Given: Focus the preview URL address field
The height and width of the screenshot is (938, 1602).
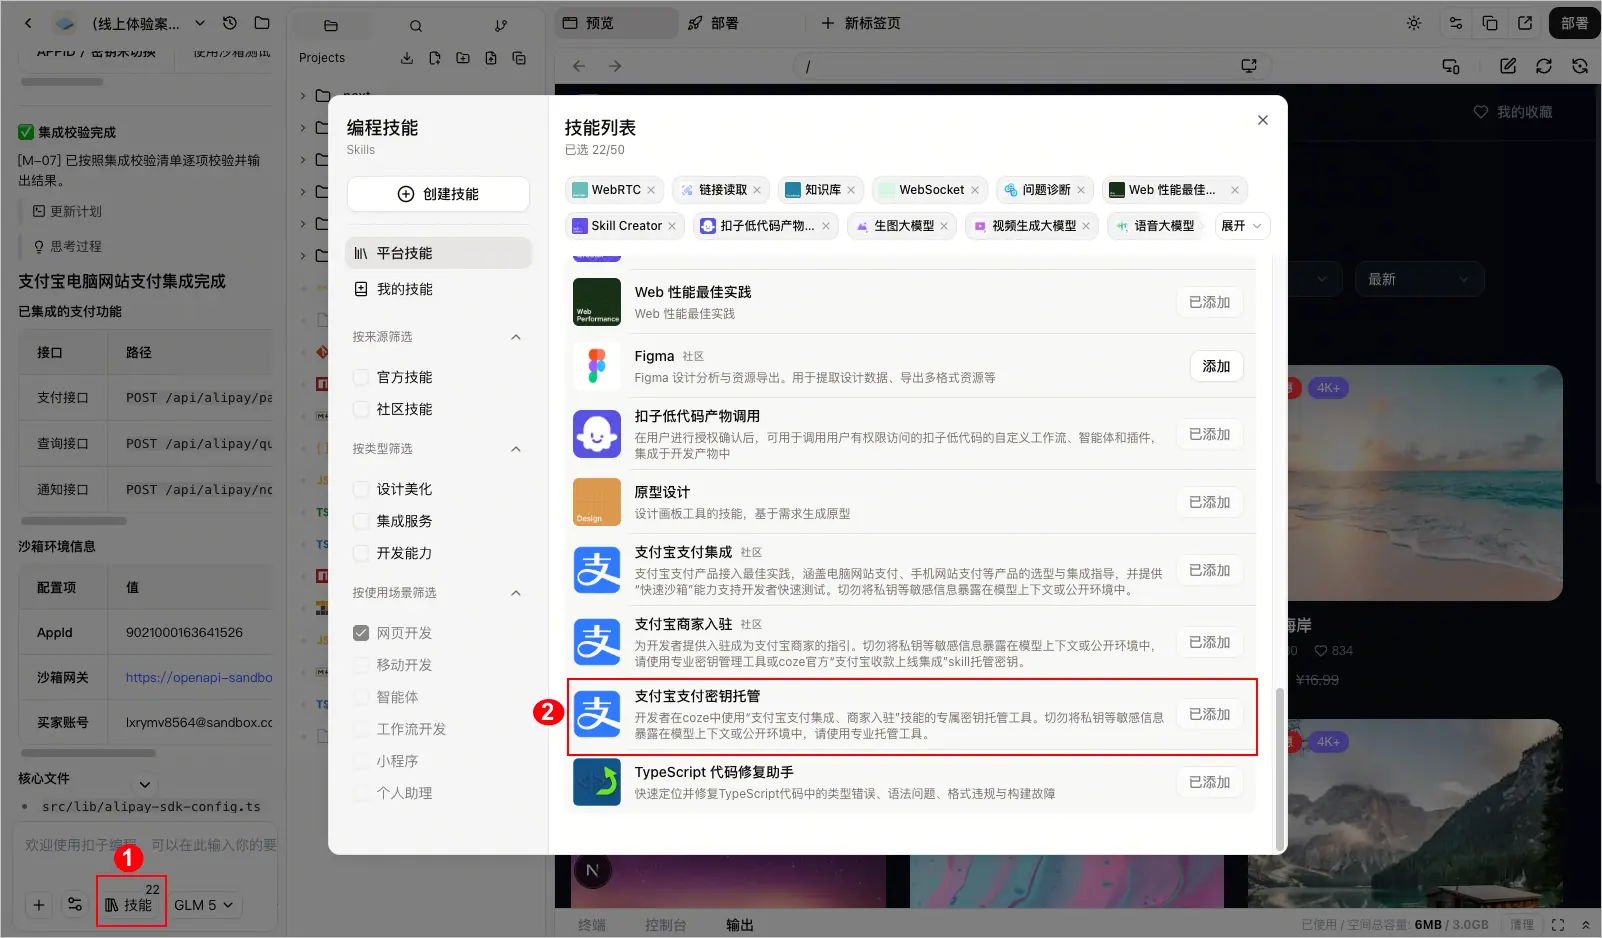Looking at the screenshot, I should pos(1032,66).
